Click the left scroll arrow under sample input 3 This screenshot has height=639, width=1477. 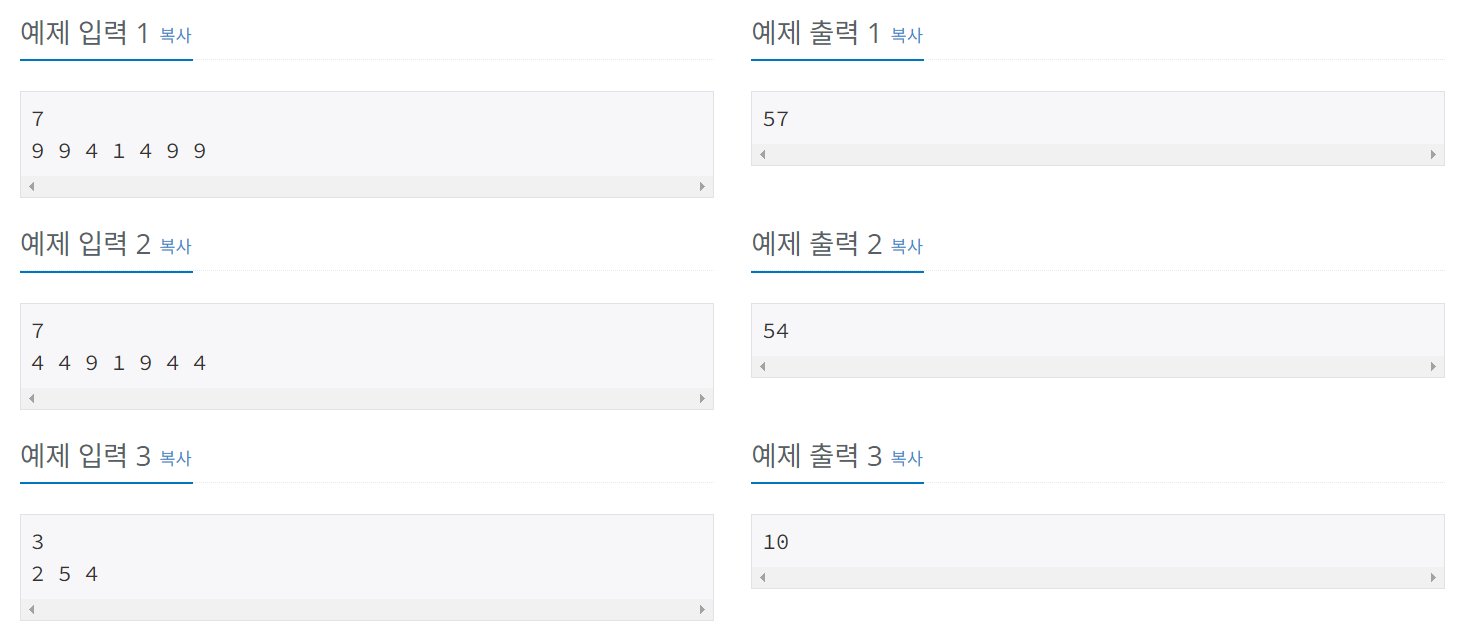coord(30,609)
